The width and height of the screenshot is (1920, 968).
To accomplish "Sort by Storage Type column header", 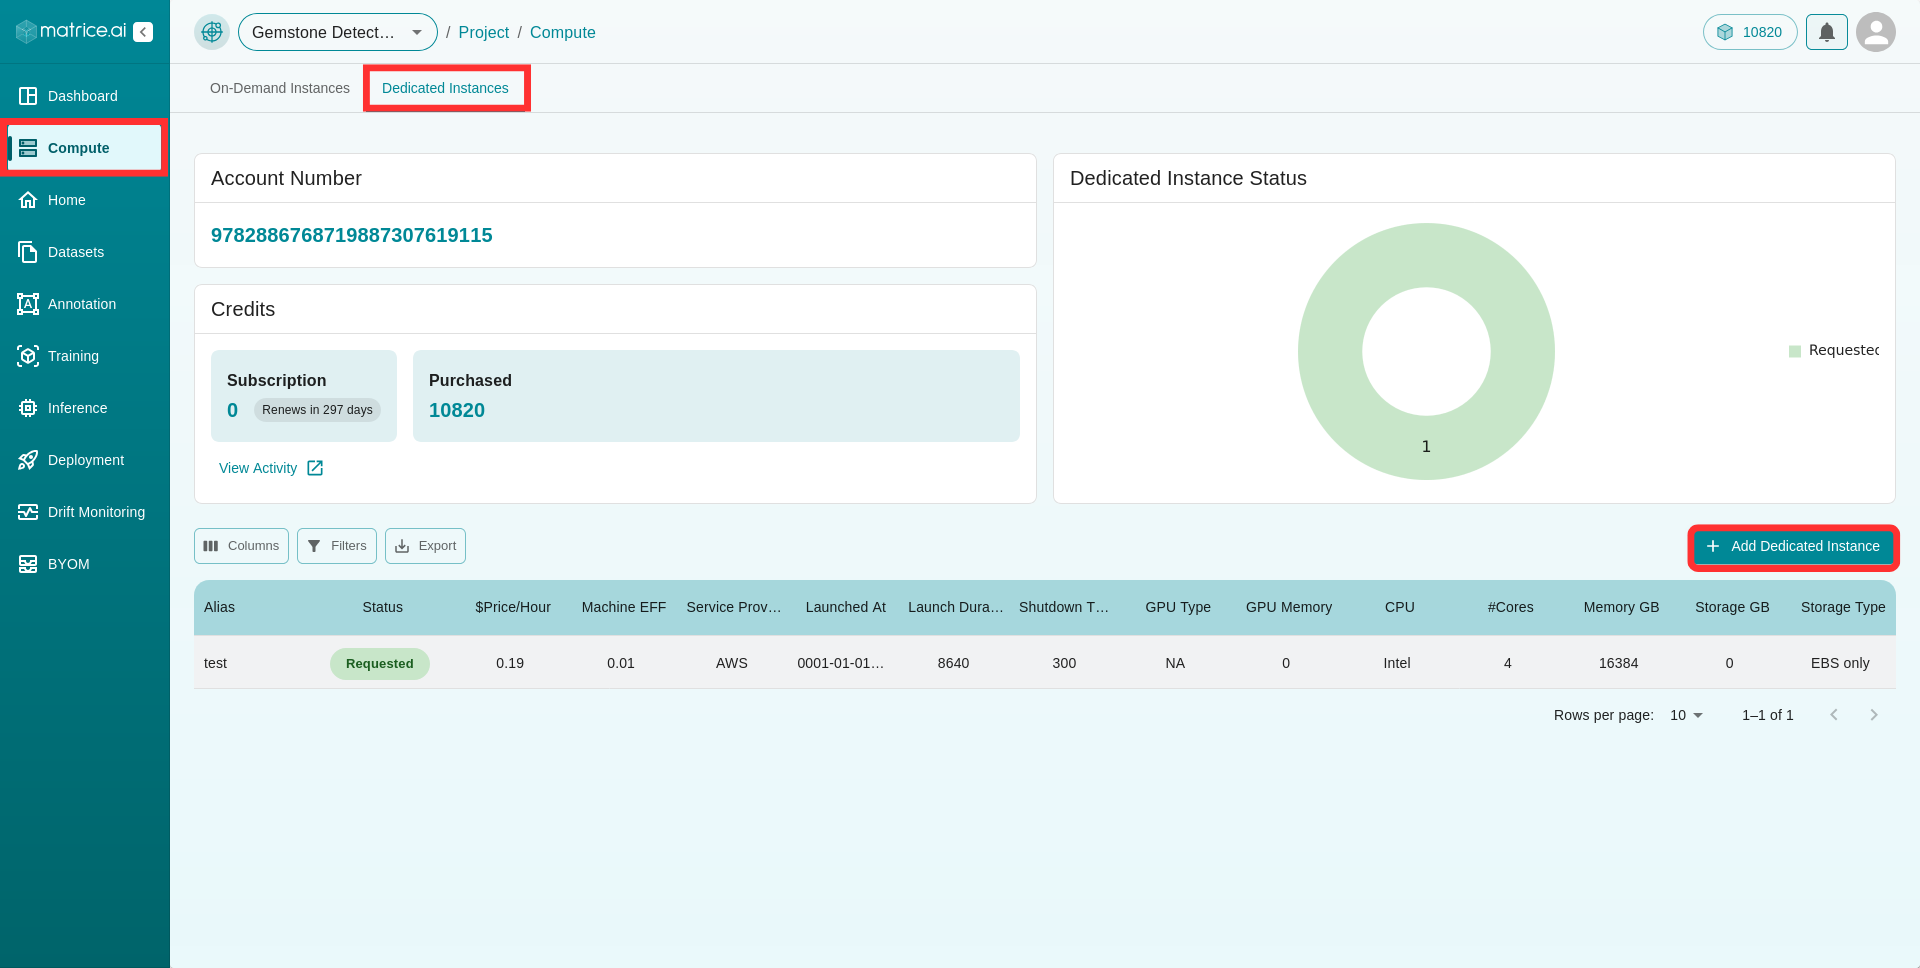I will pyautogui.click(x=1843, y=607).
